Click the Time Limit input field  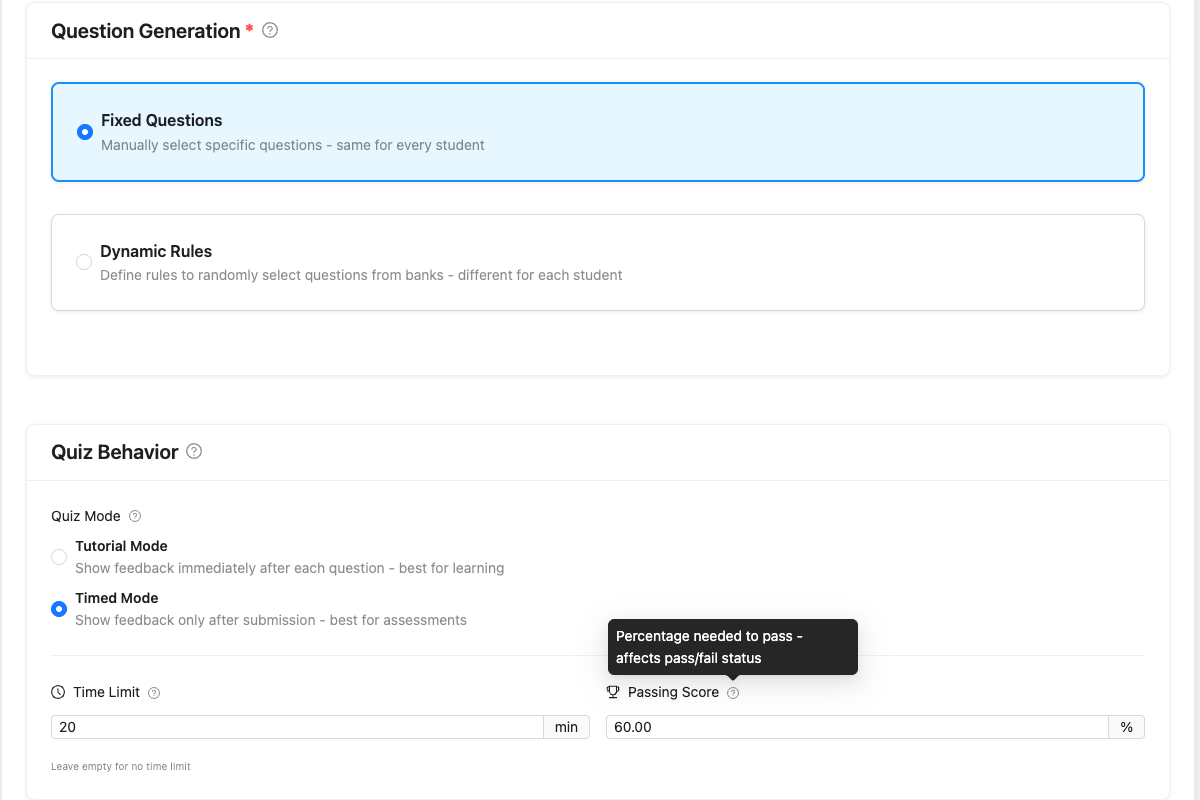(296, 727)
